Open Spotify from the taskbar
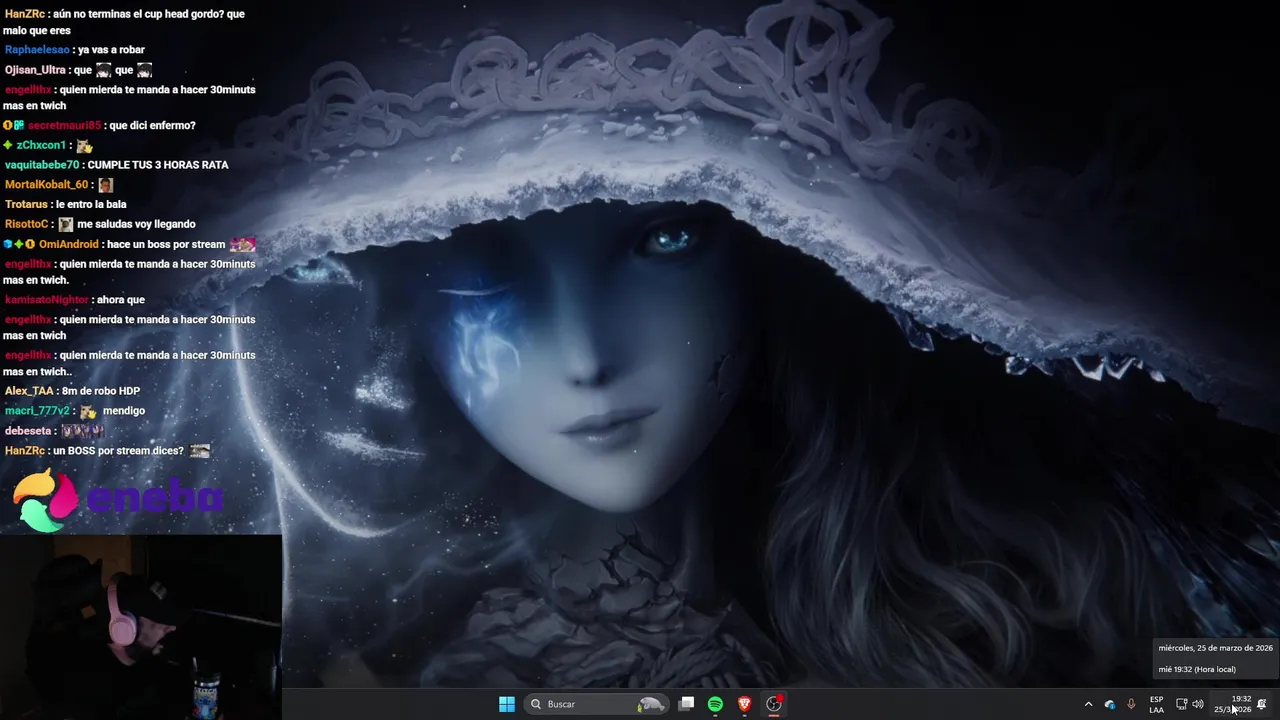This screenshot has width=1280, height=720. pyautogui.click(x=715, y=704)
